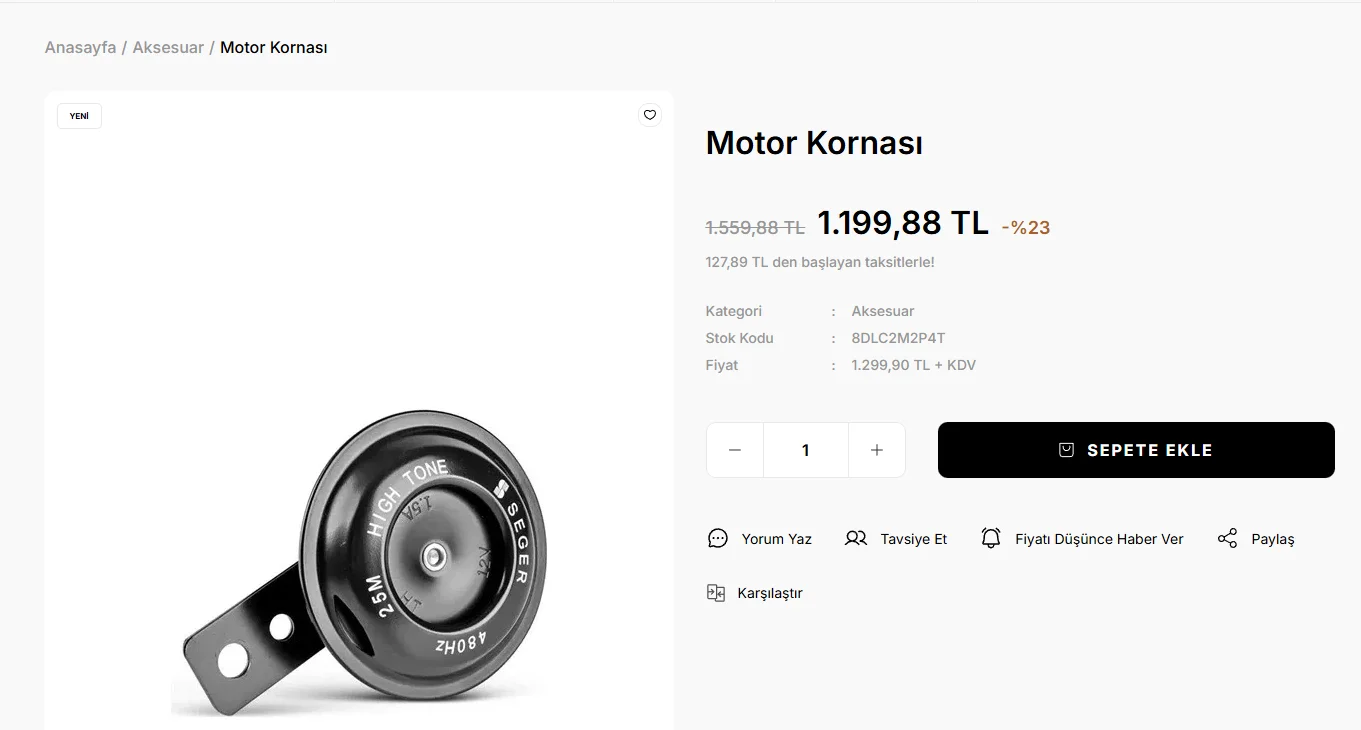Click the stock code 8DLC2M2P4T

click(x=898, y=338)
